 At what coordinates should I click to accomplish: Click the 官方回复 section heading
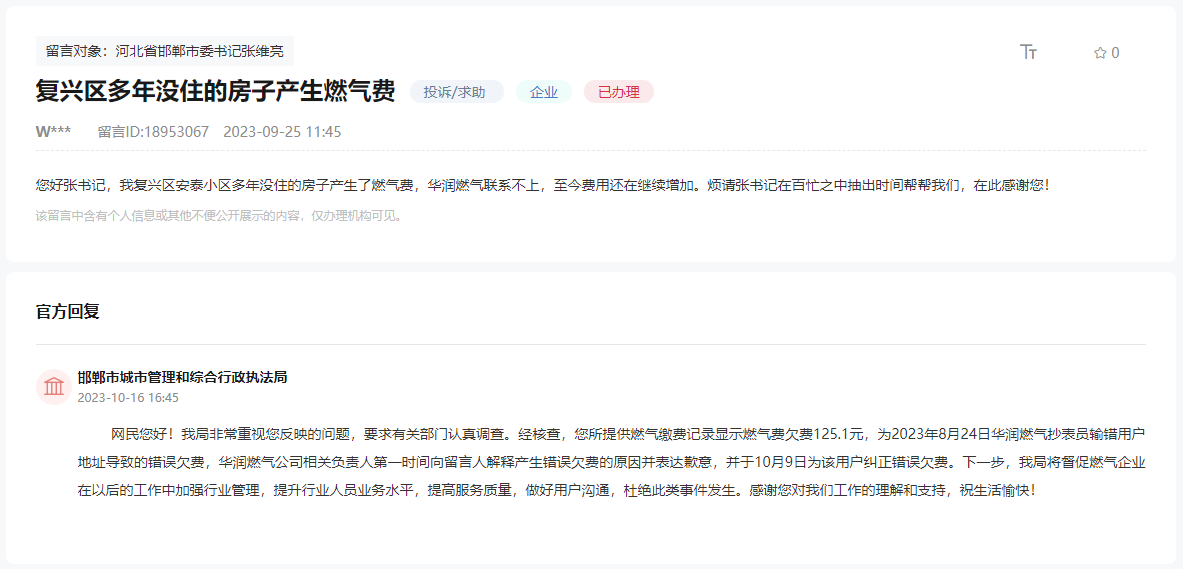pos(68,312)
